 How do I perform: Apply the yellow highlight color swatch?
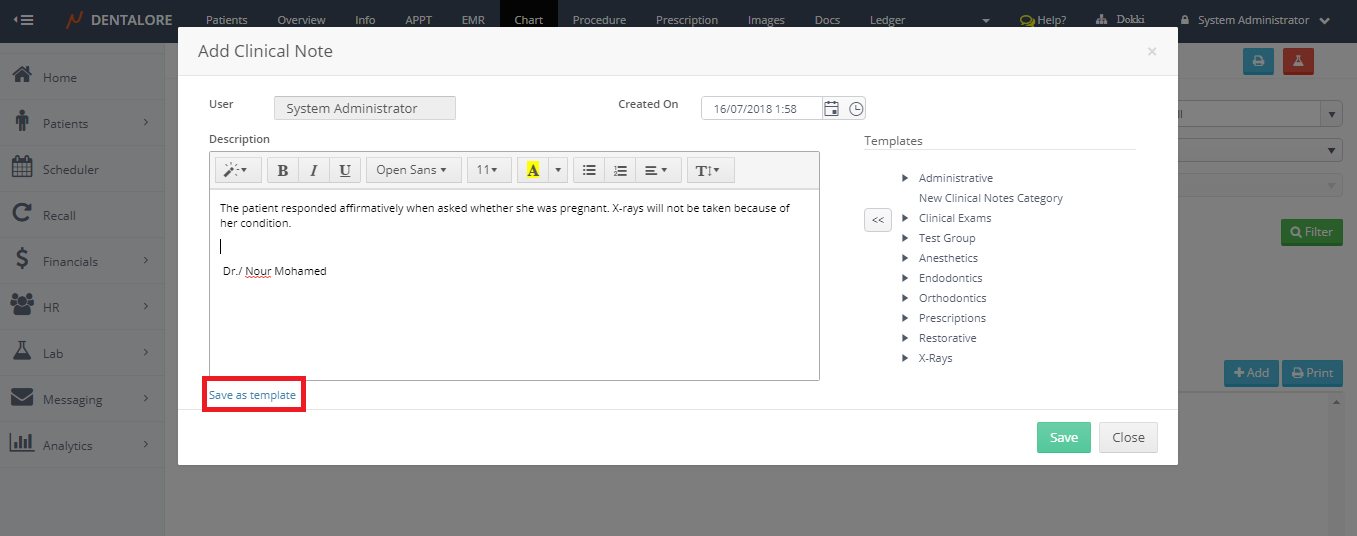click(532, 170)
